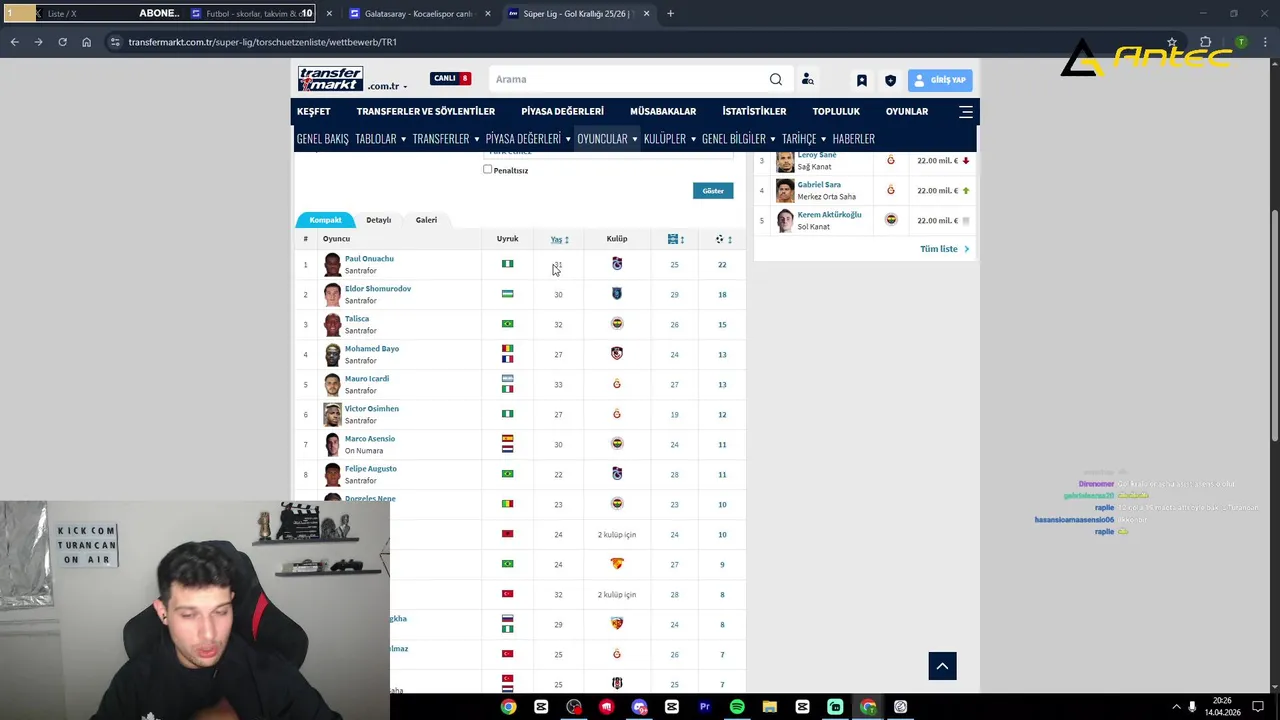The width and height of the screenshot is (1280, 720).
Task: Click Başakşehir crest in Shomurodov row
Action: (x=617, y=294)
